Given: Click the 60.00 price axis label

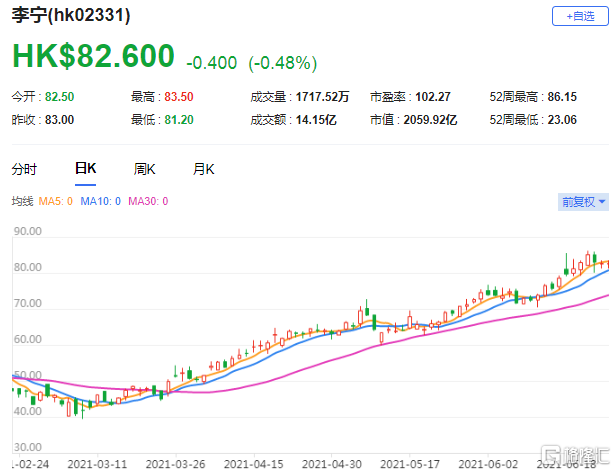Looking at the screenshot, I should point(28,339).
